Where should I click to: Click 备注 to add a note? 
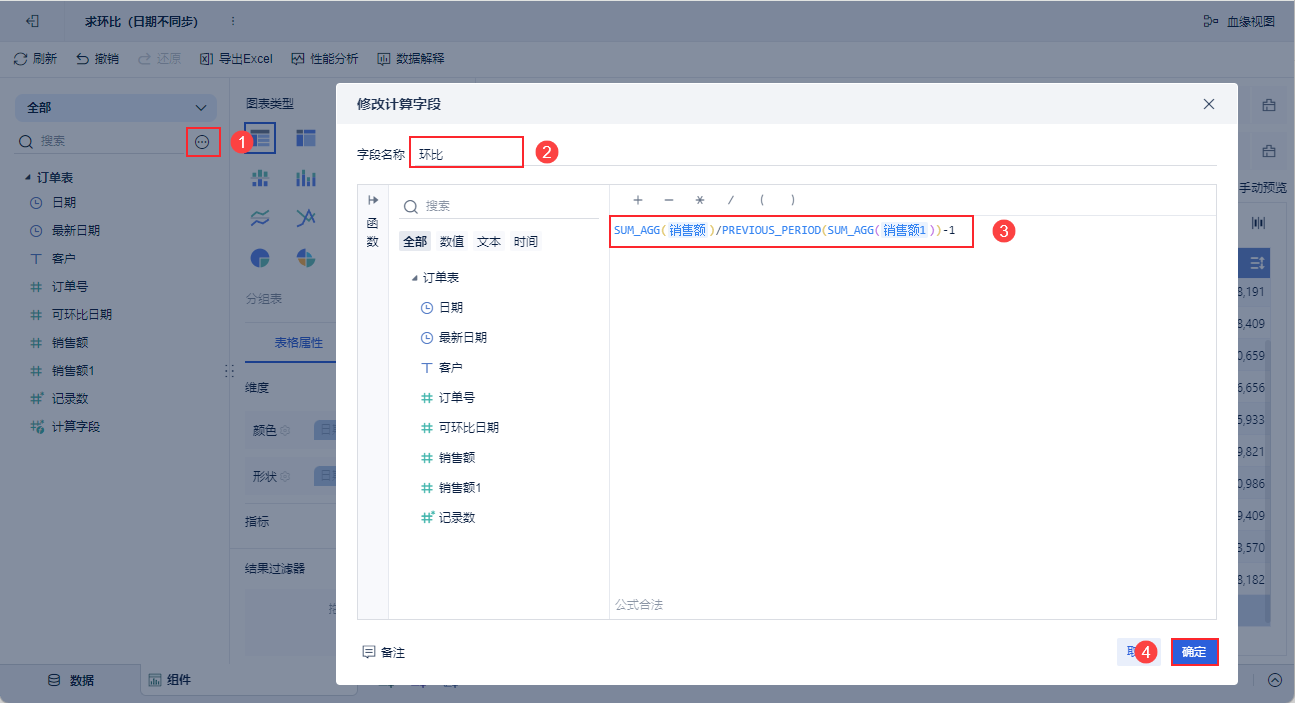click(x=384, y=652)
